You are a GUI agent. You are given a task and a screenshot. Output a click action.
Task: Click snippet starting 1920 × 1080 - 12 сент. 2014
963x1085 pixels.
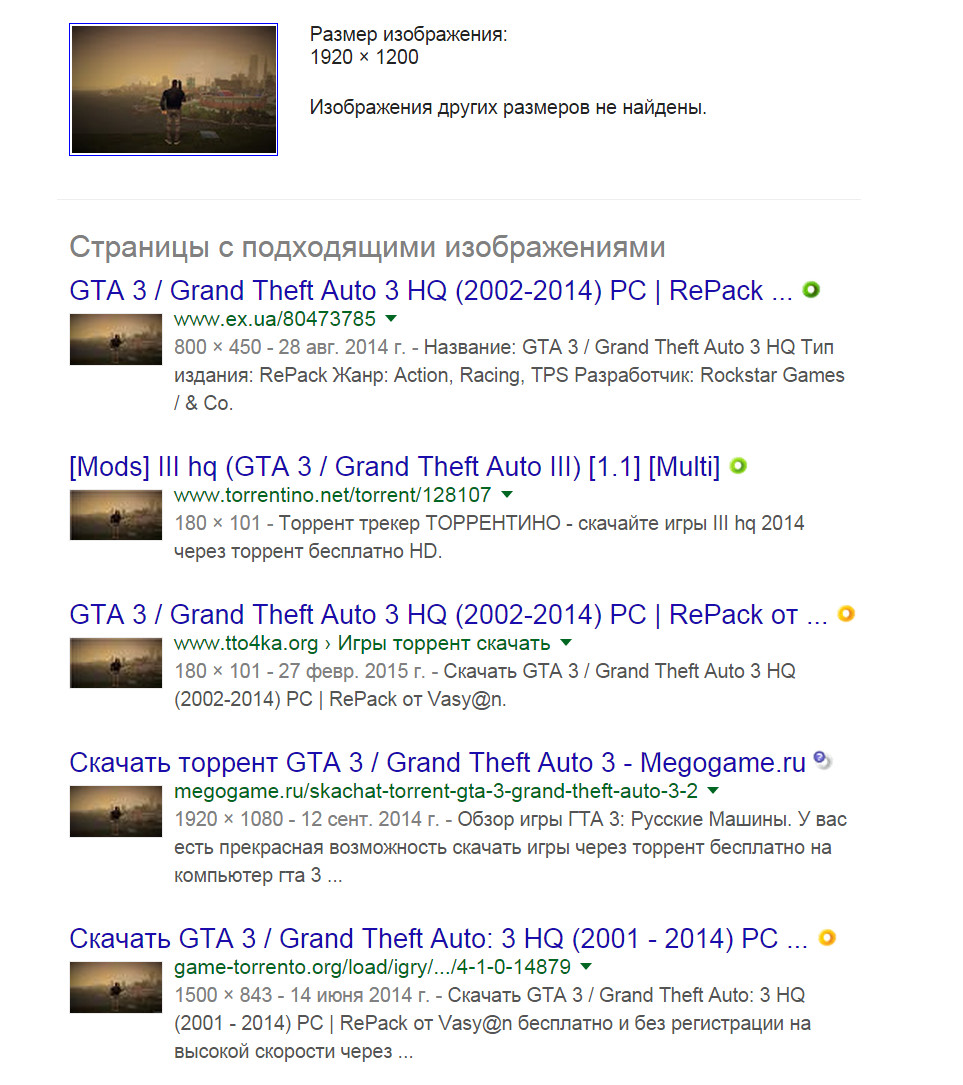click(511, 847)
